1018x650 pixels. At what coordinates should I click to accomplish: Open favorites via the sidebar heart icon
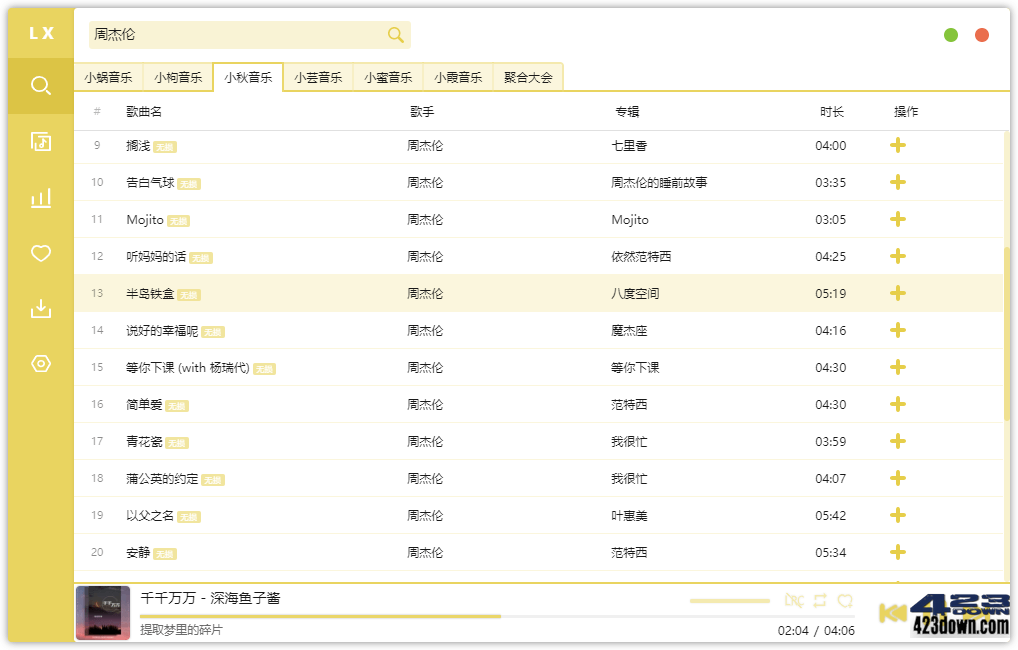coord(39,253)
